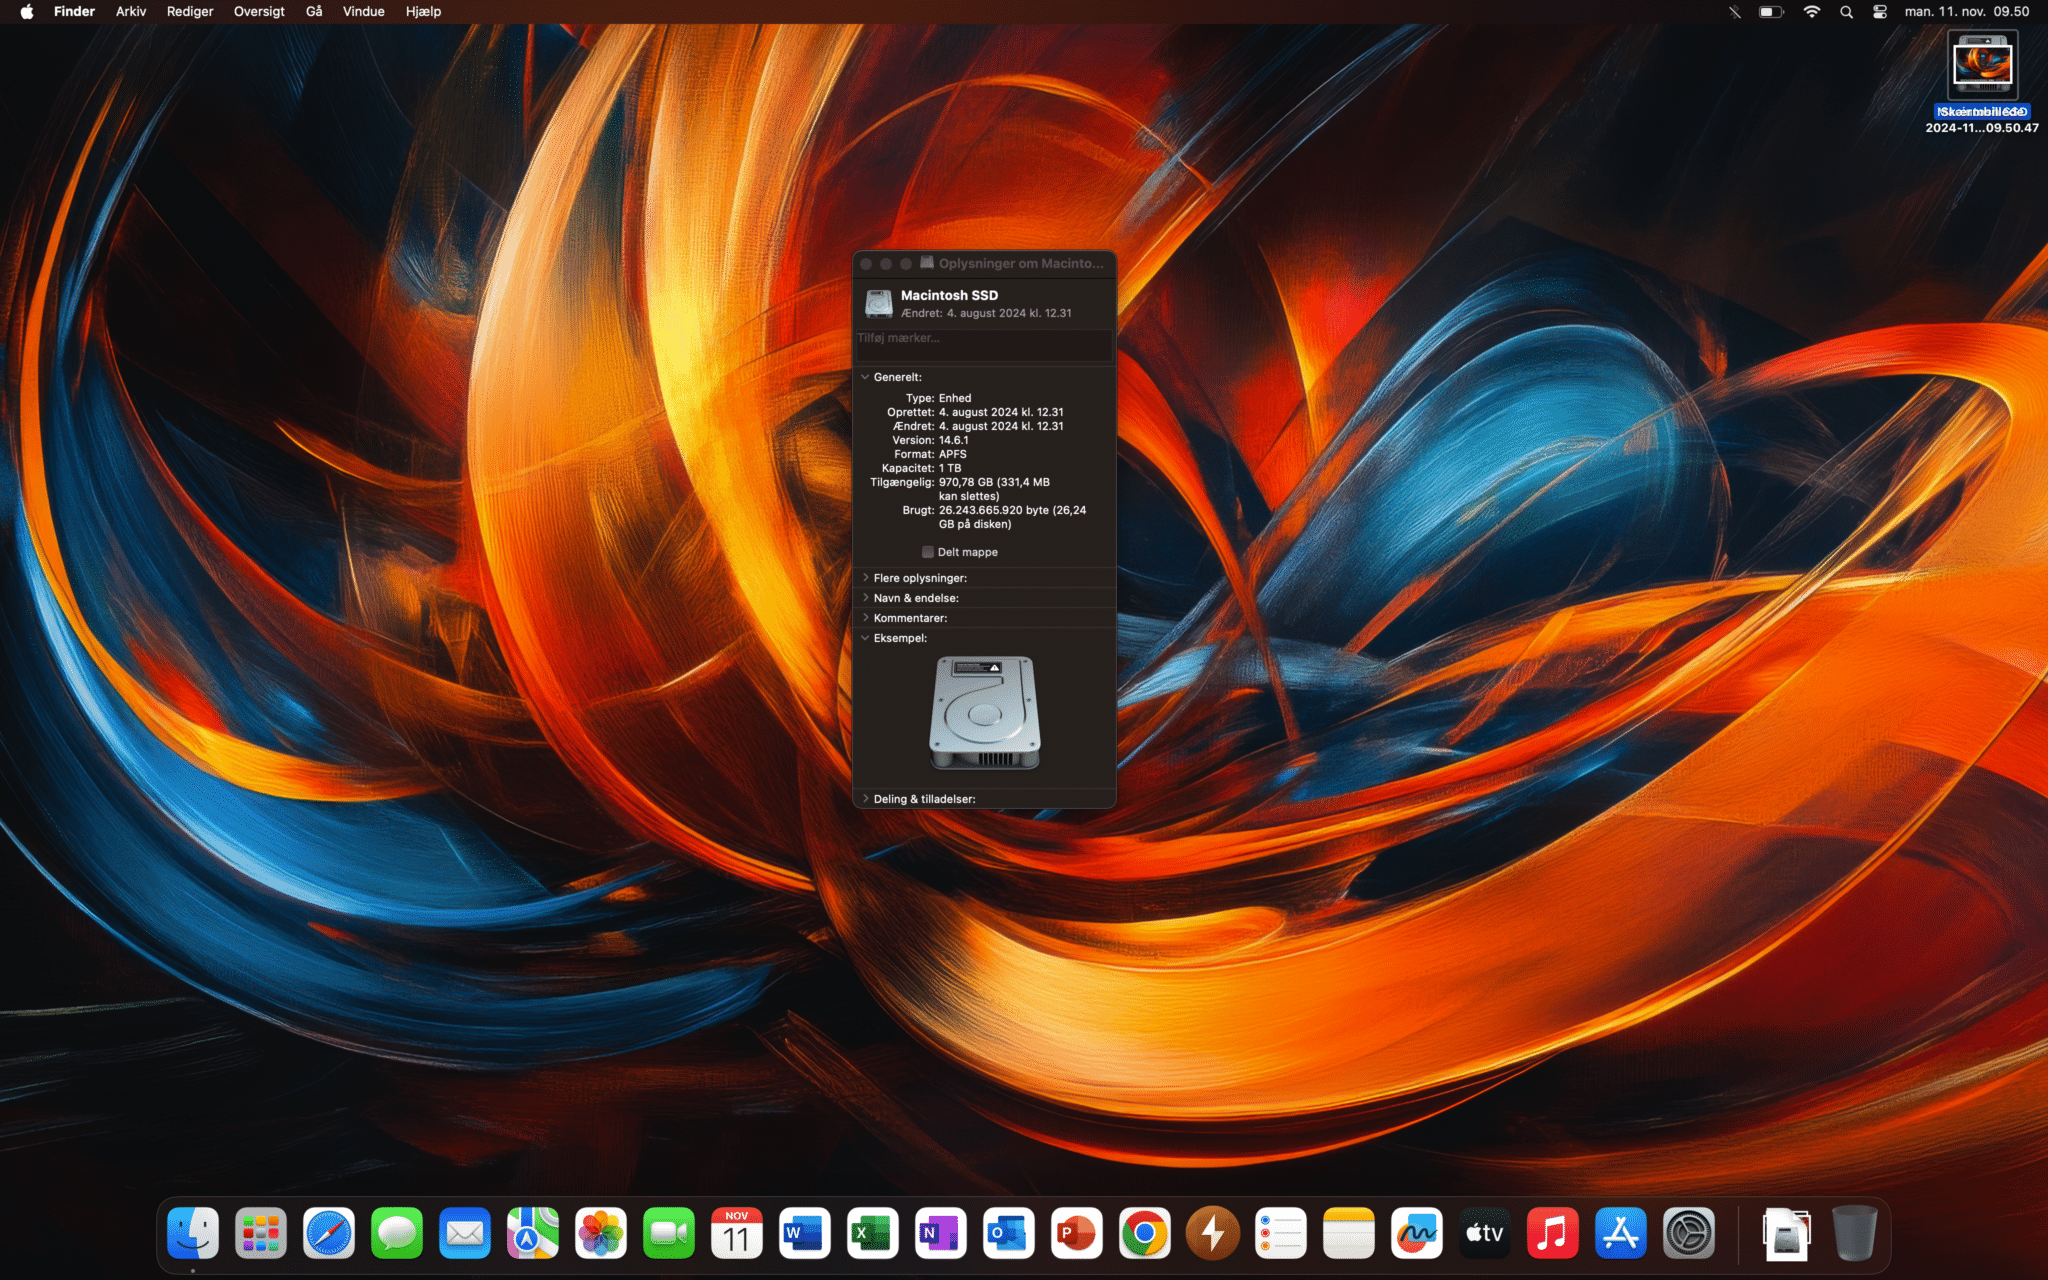The height and width of the screenshot is (1280, 2048).
Task: Open the Trash in dock
Action: click(1855, 1233)
